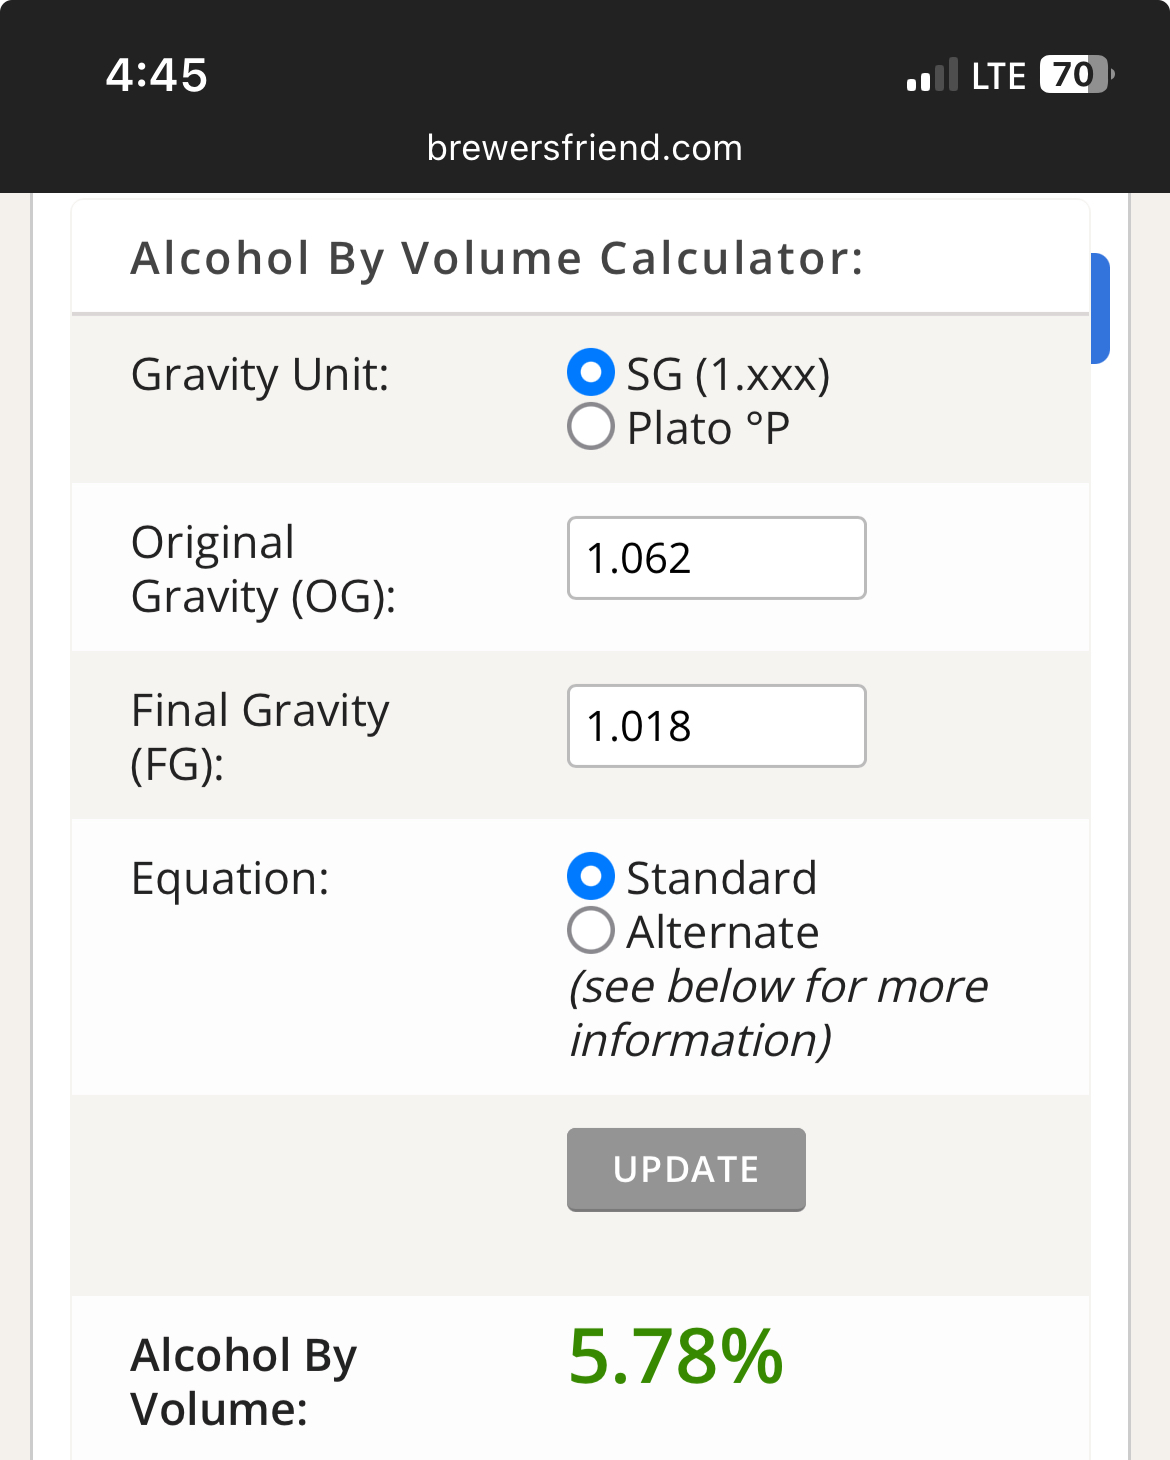Click the 5.78% ABV result value
This screenshot has height=1460, width=1170.
[x=675, y=1357]
